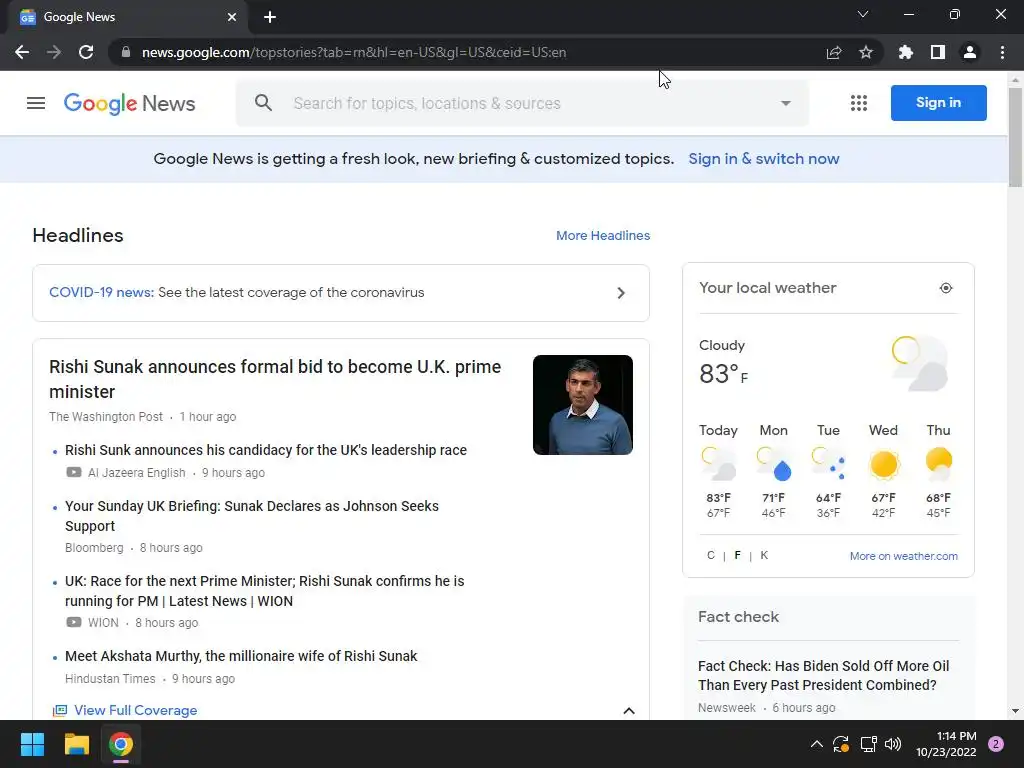Open WION Race for Prime Minister video
Viewport: 1024px width, 768px height.
click(x=264, y=591)
